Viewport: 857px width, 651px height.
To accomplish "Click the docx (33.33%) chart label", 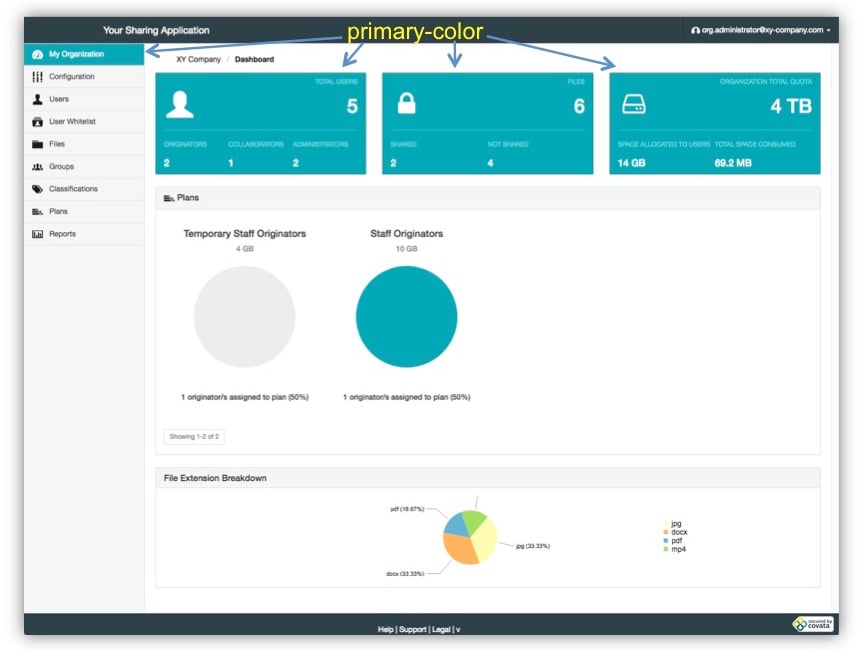I will [405, 574].
